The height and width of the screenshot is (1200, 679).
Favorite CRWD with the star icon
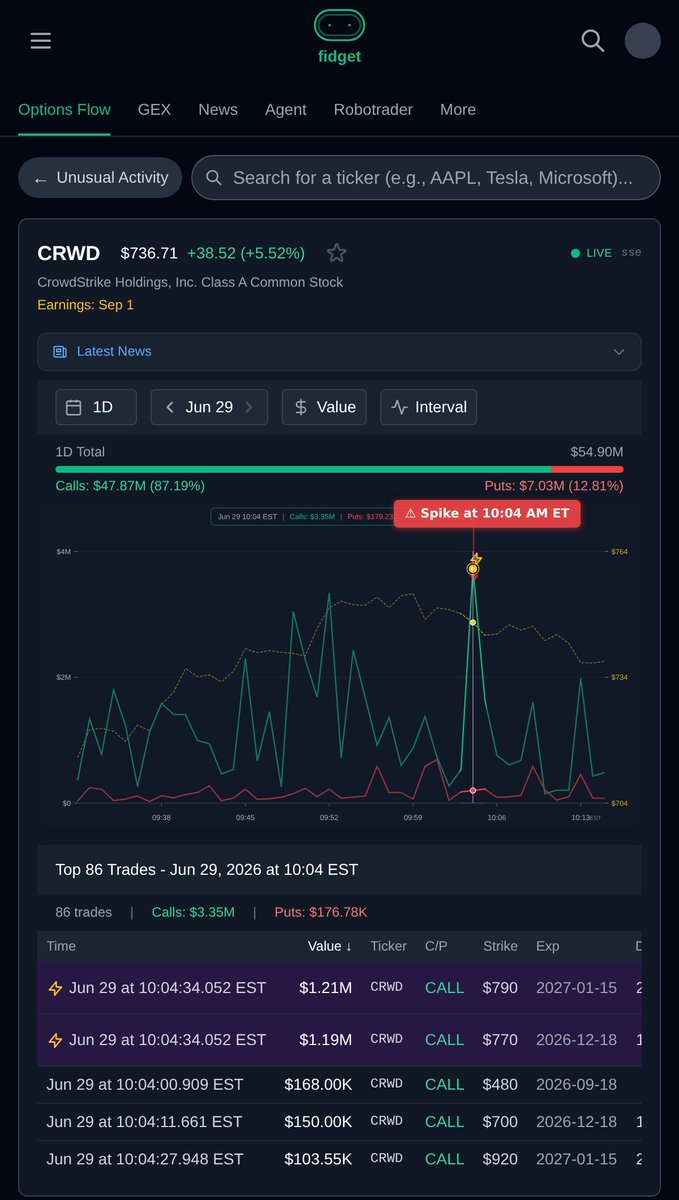(337, 253)
